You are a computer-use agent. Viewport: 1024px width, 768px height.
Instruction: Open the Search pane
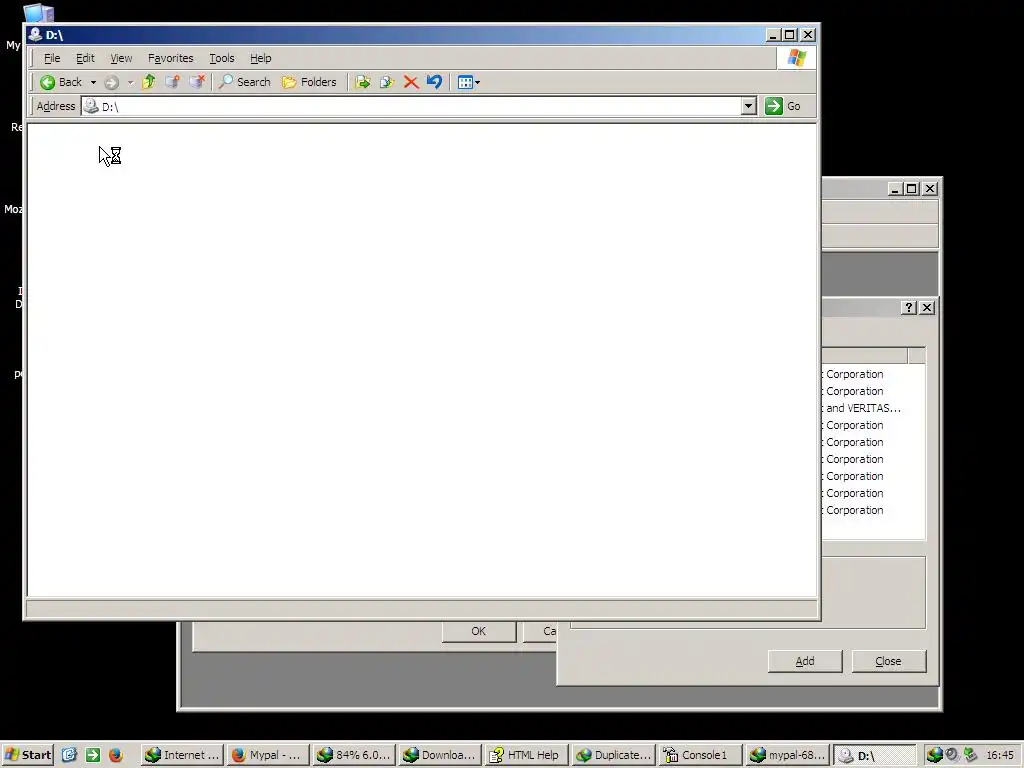point(244,82)
